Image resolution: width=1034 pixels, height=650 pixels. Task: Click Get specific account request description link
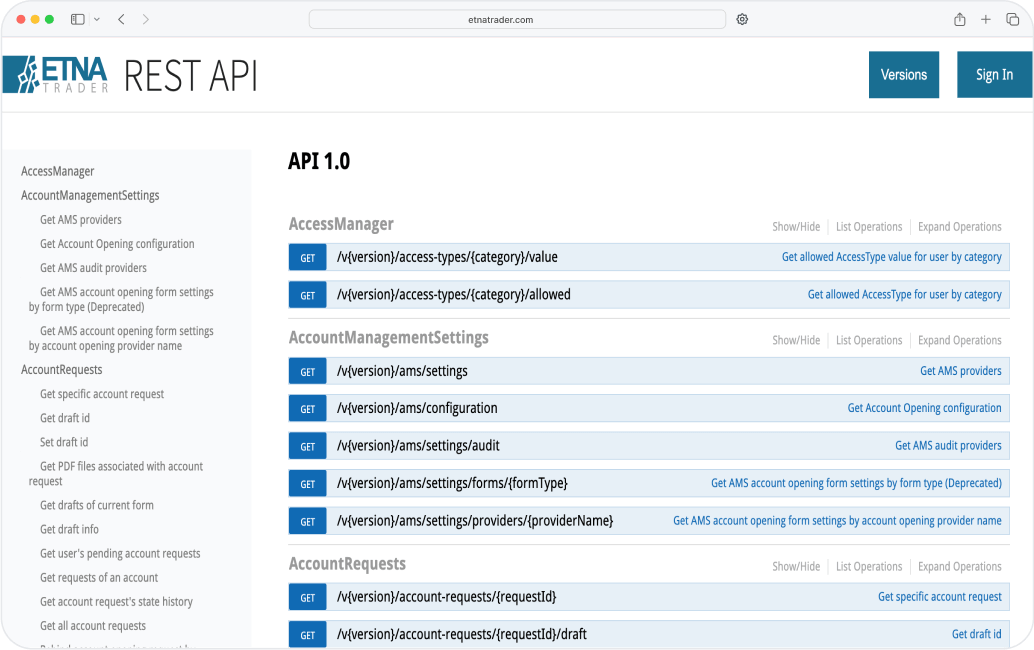940,597
